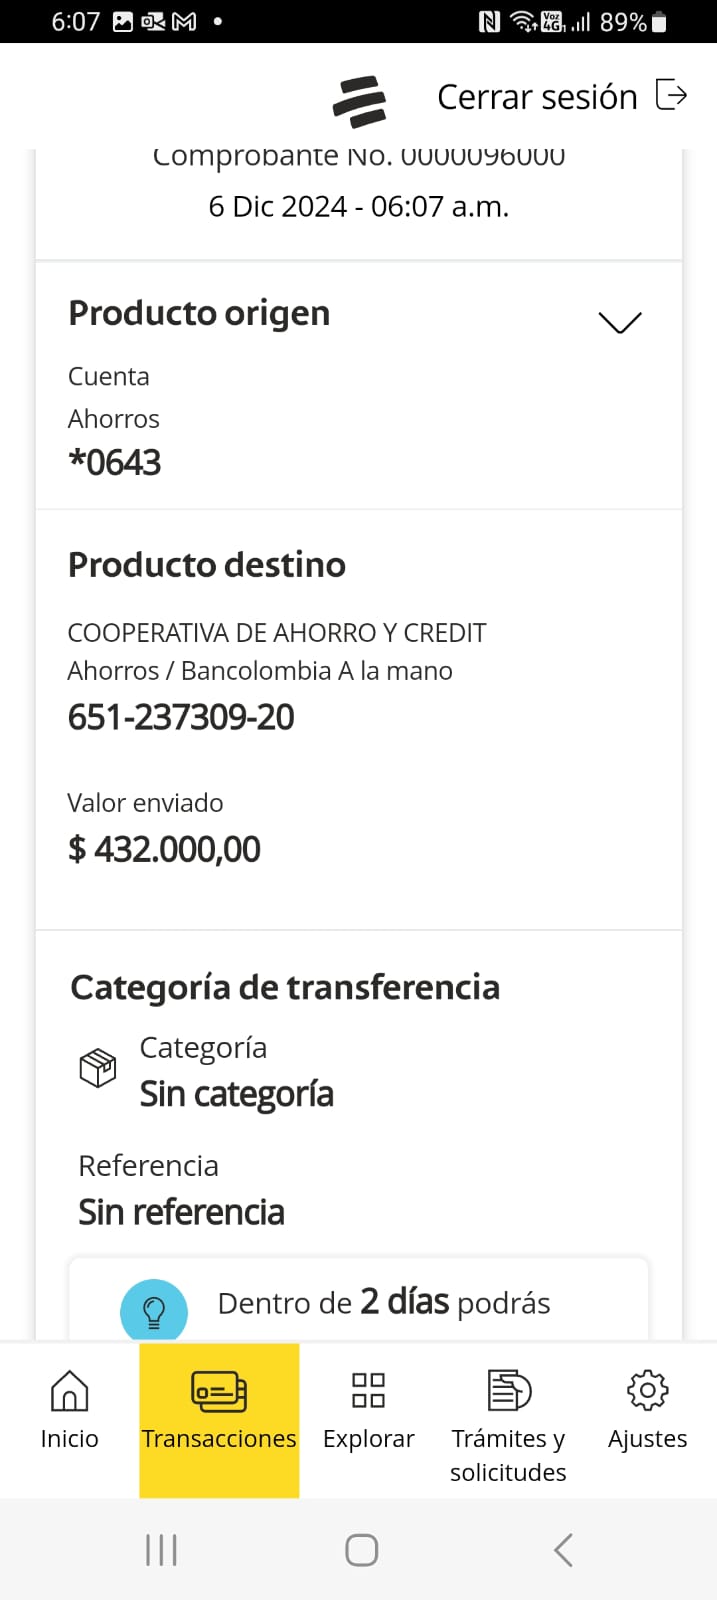This screenshot has width=717, height=1600.
Task: Tap the category package box icon
Action: tap(98, 1068)
